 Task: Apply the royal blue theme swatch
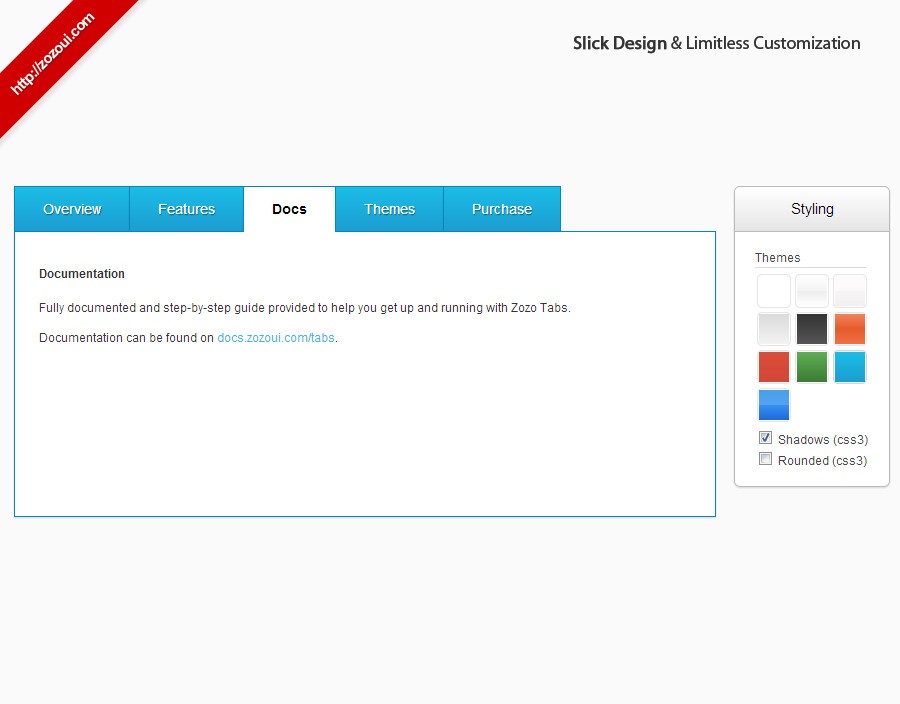pos(774,405)
